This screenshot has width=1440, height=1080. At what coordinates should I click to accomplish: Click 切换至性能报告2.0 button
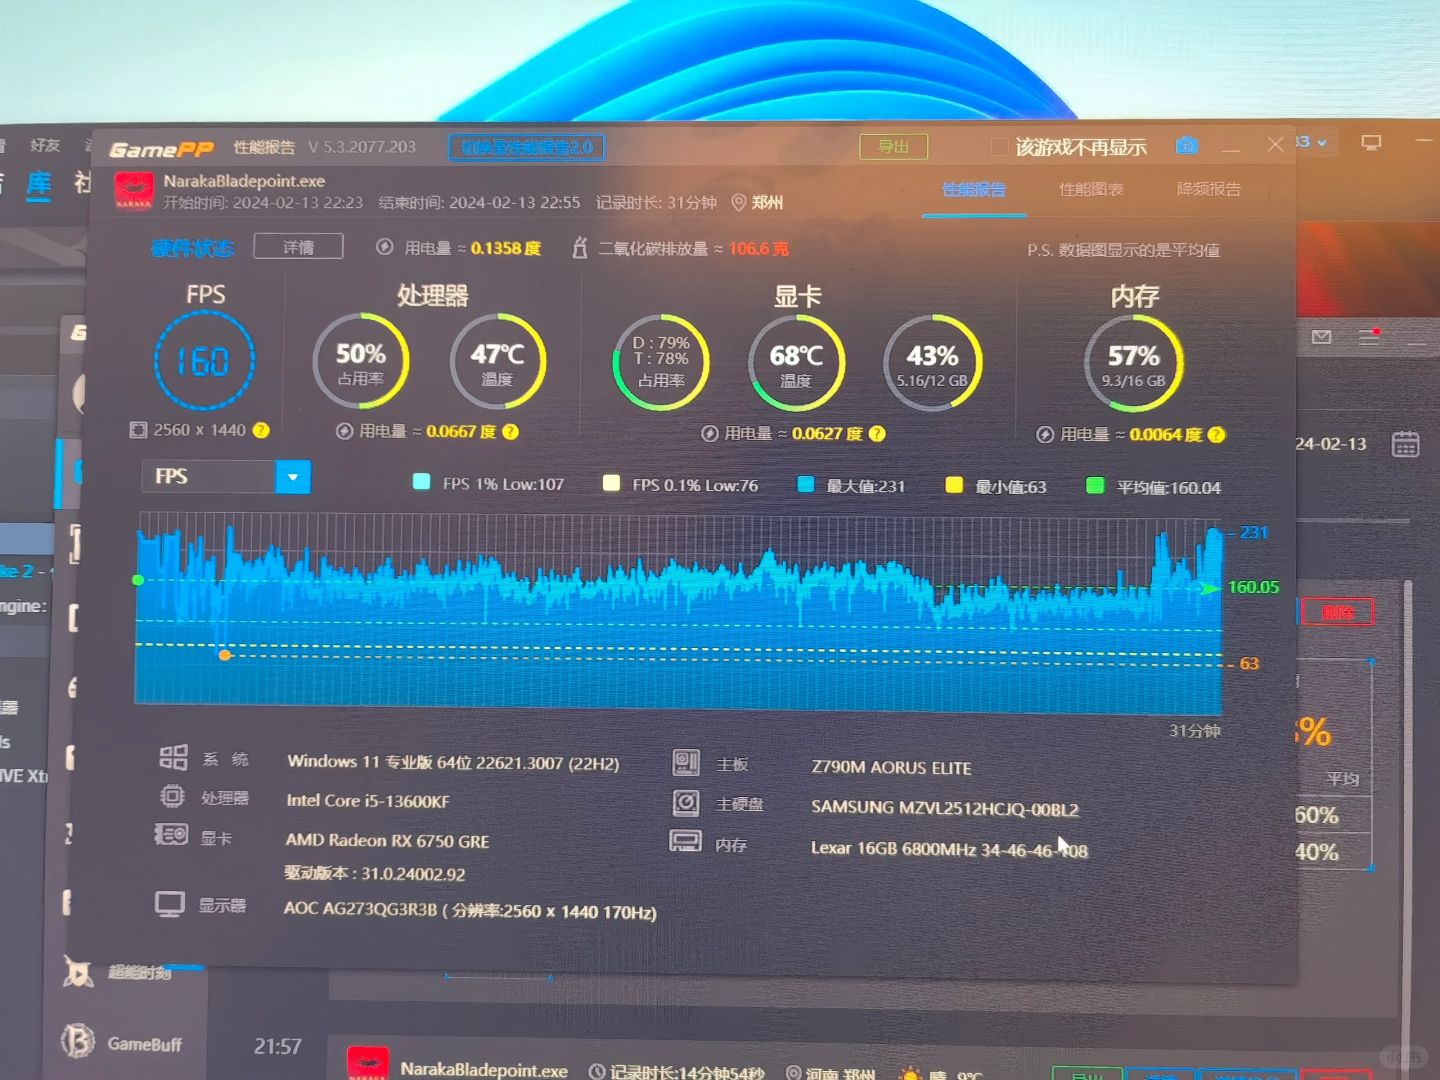click(527, 148)
